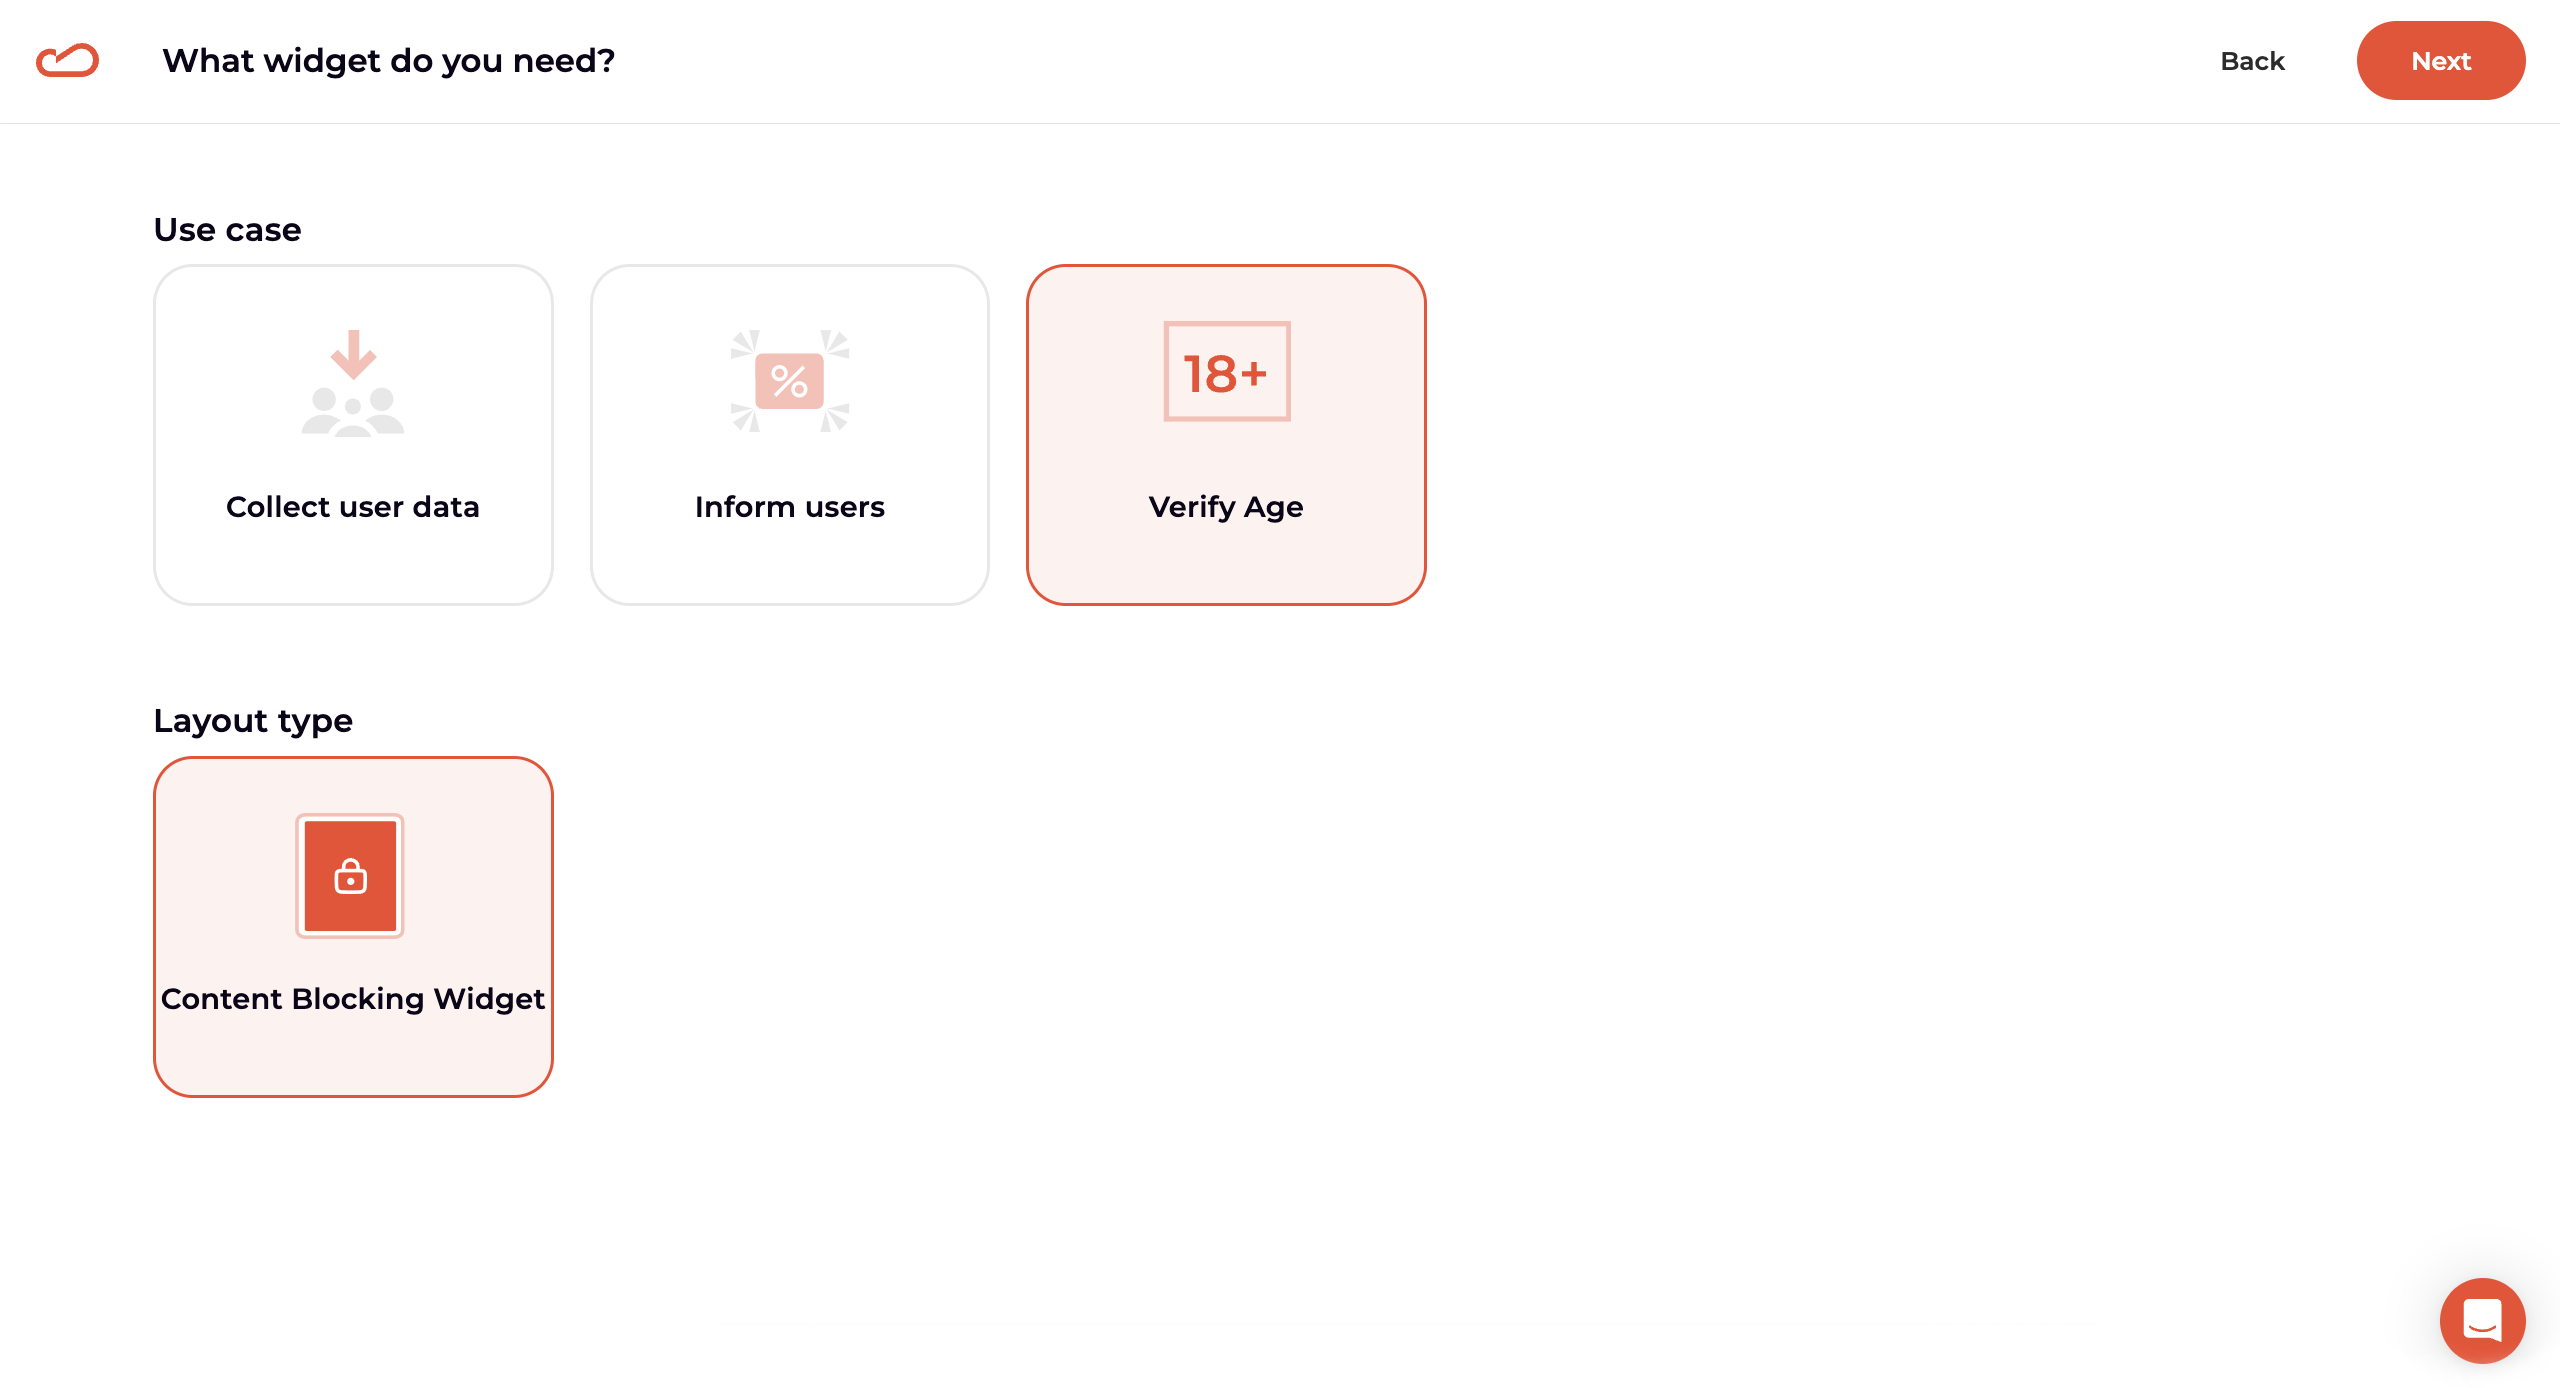The image size is (2560, 1388).
Task: Click the group of people icon on Collect user data
Action: pos(353,412)
